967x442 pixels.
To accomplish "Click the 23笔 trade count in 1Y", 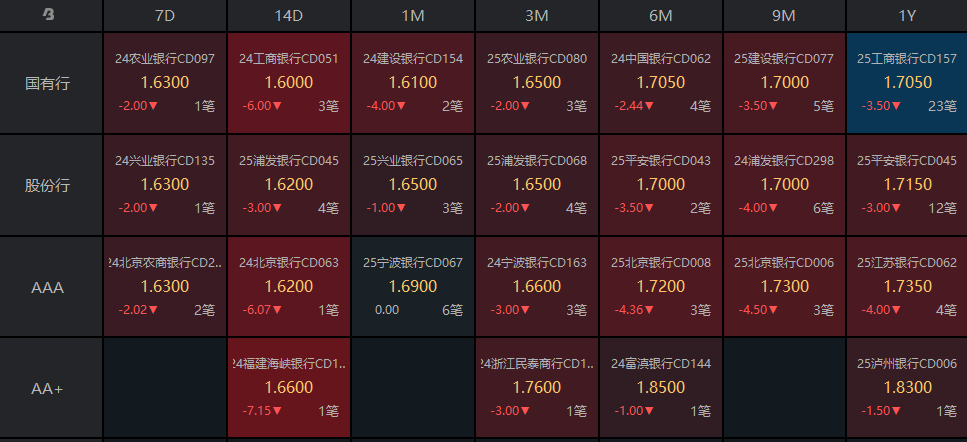I will coord(942,106).
